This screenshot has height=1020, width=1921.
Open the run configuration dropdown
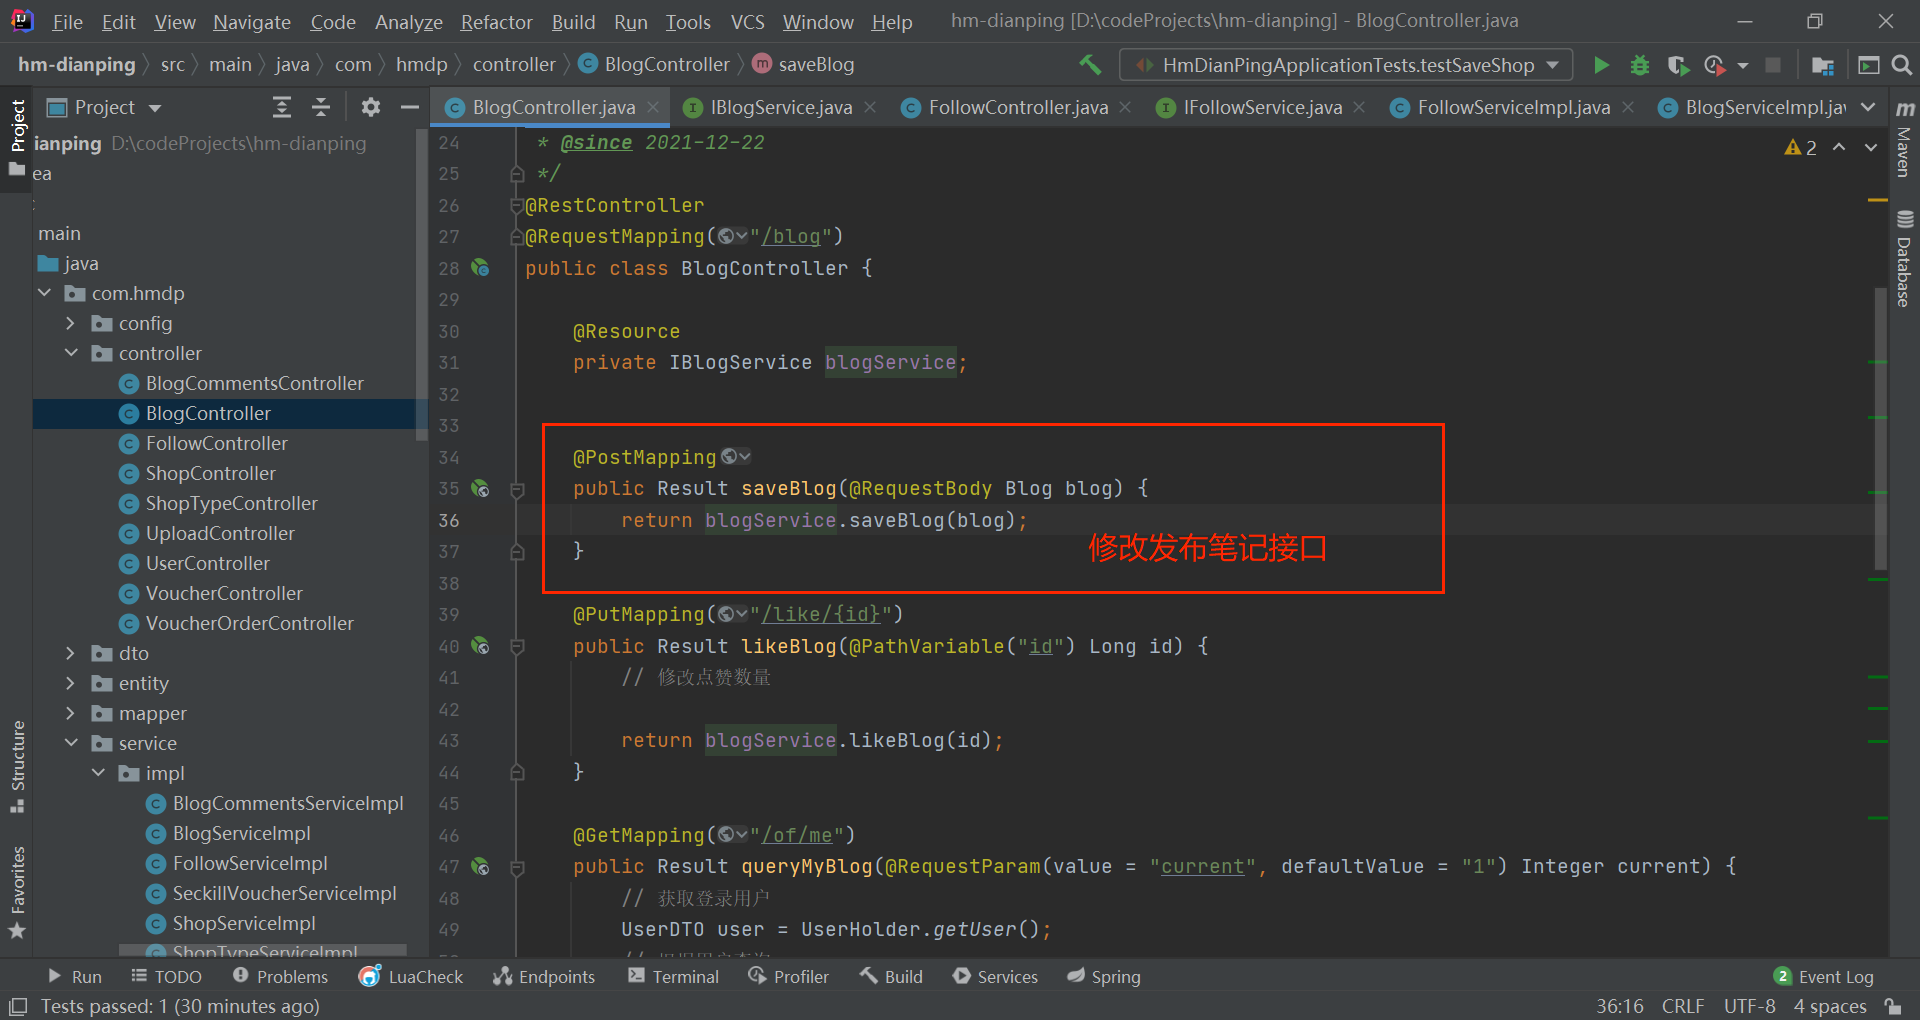1346,65
